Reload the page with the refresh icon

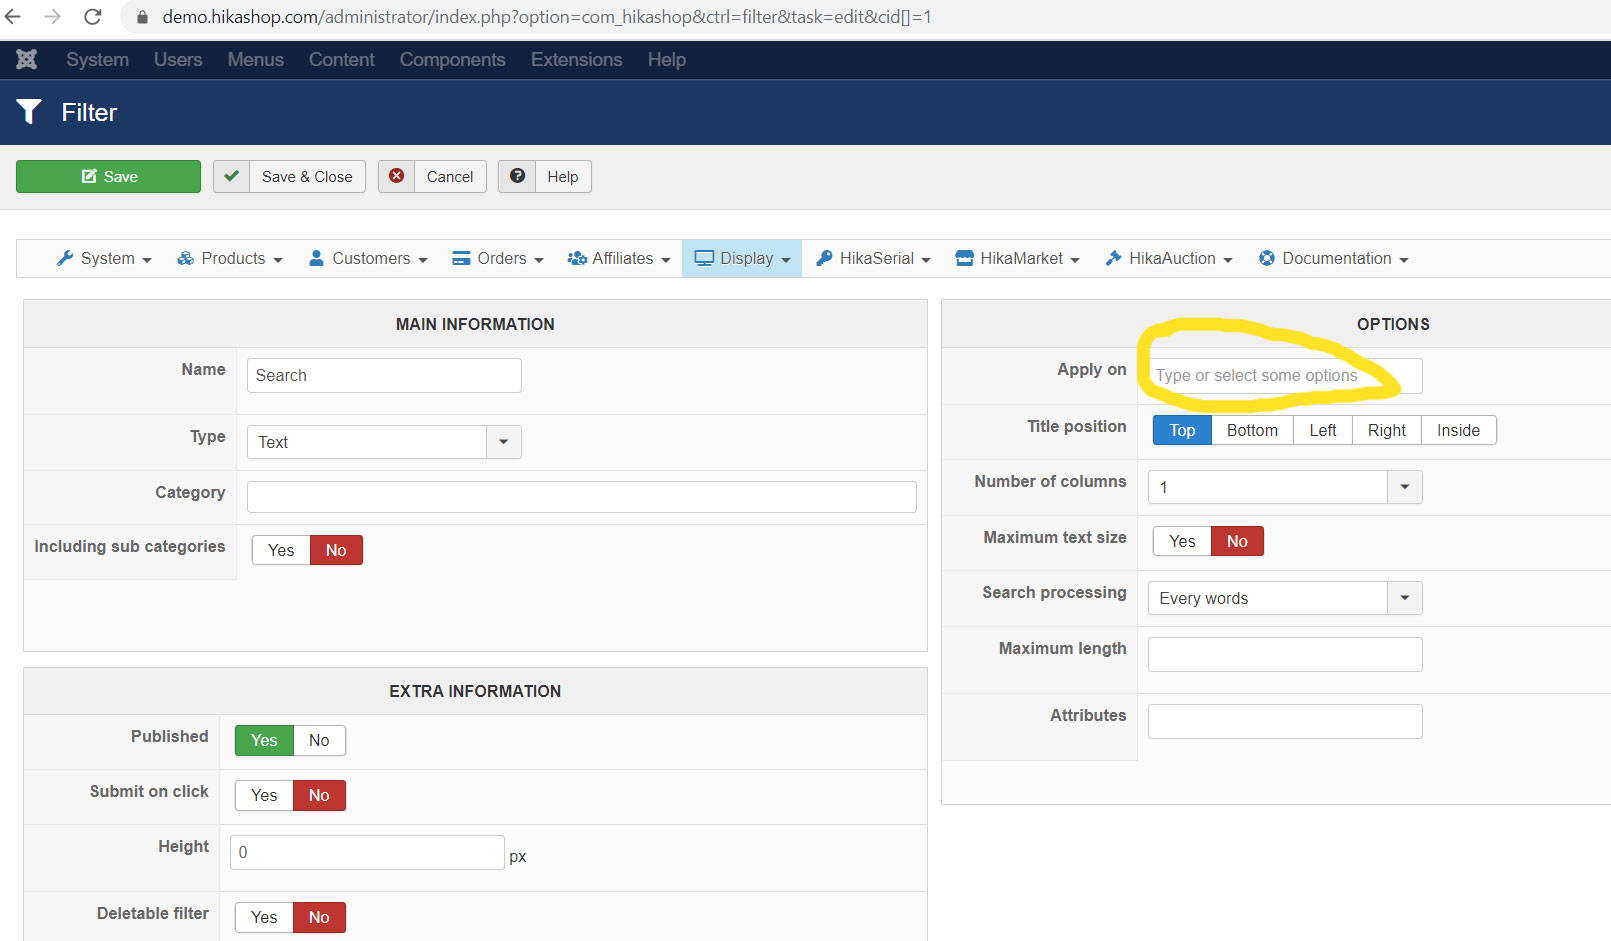[x=93, y=17]
